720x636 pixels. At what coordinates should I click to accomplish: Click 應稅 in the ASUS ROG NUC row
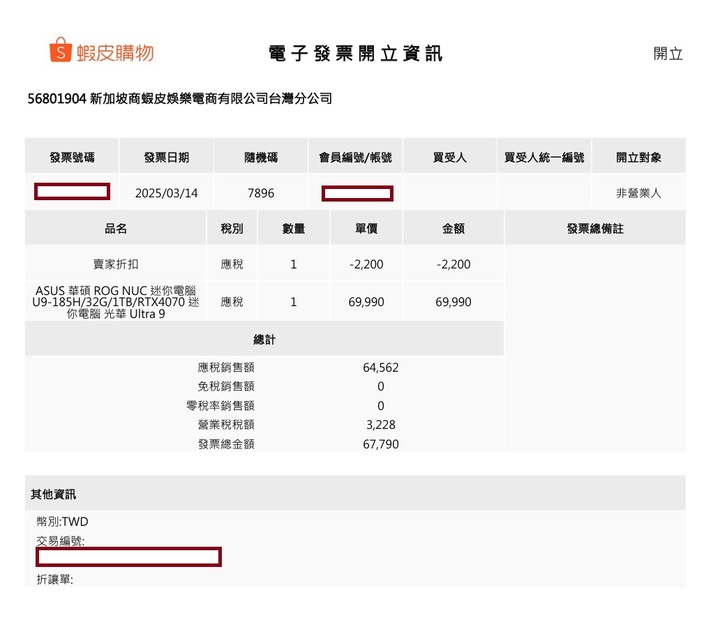click(232, 302)
